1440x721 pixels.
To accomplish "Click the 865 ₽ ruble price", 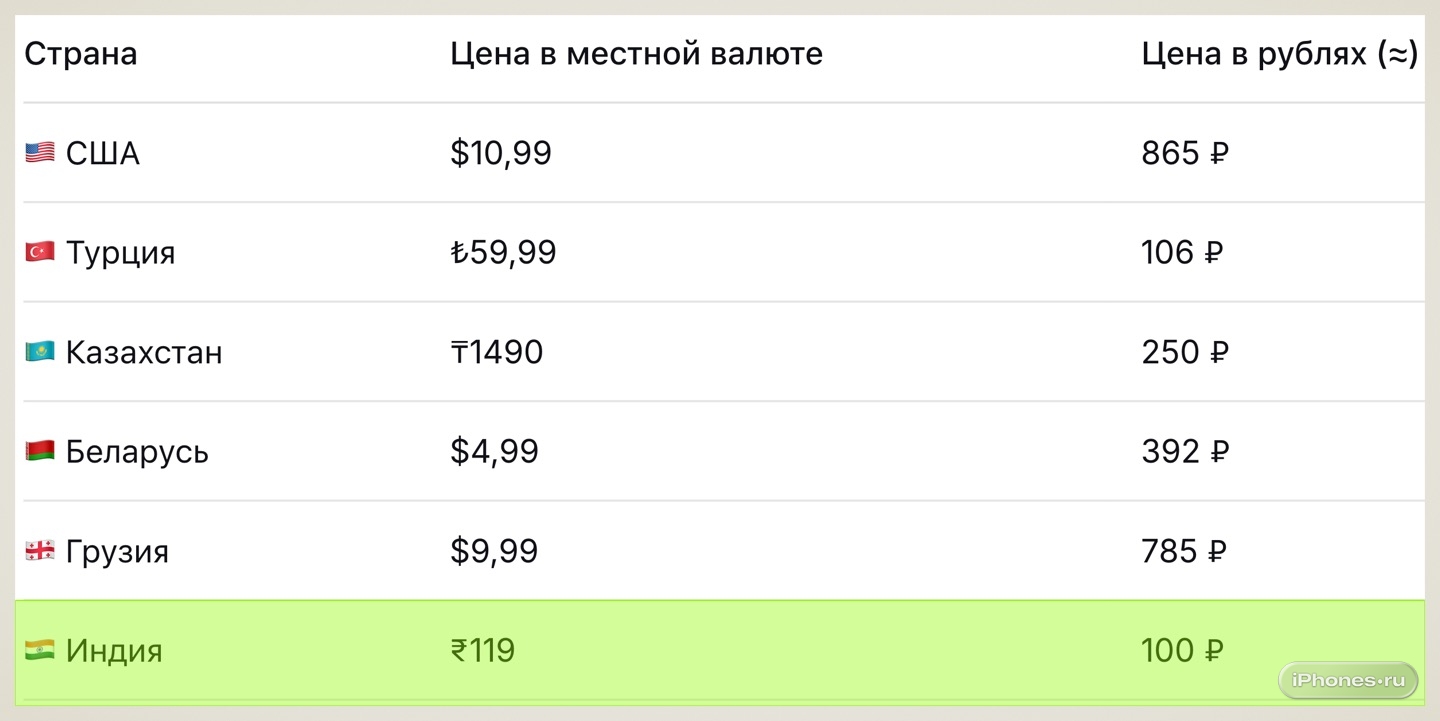I will (1184, 153).
